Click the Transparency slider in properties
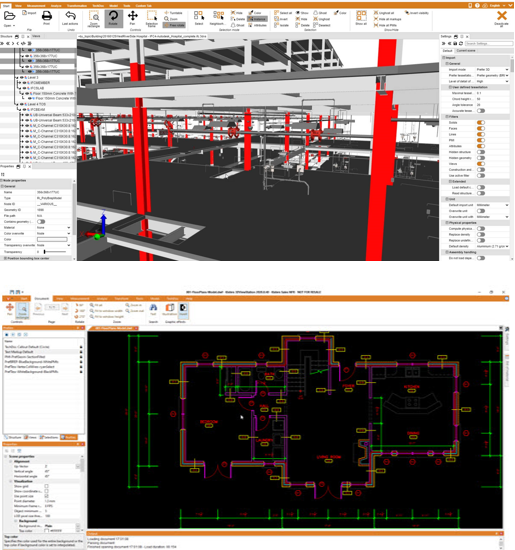The image size is (515, 550). 55,251
